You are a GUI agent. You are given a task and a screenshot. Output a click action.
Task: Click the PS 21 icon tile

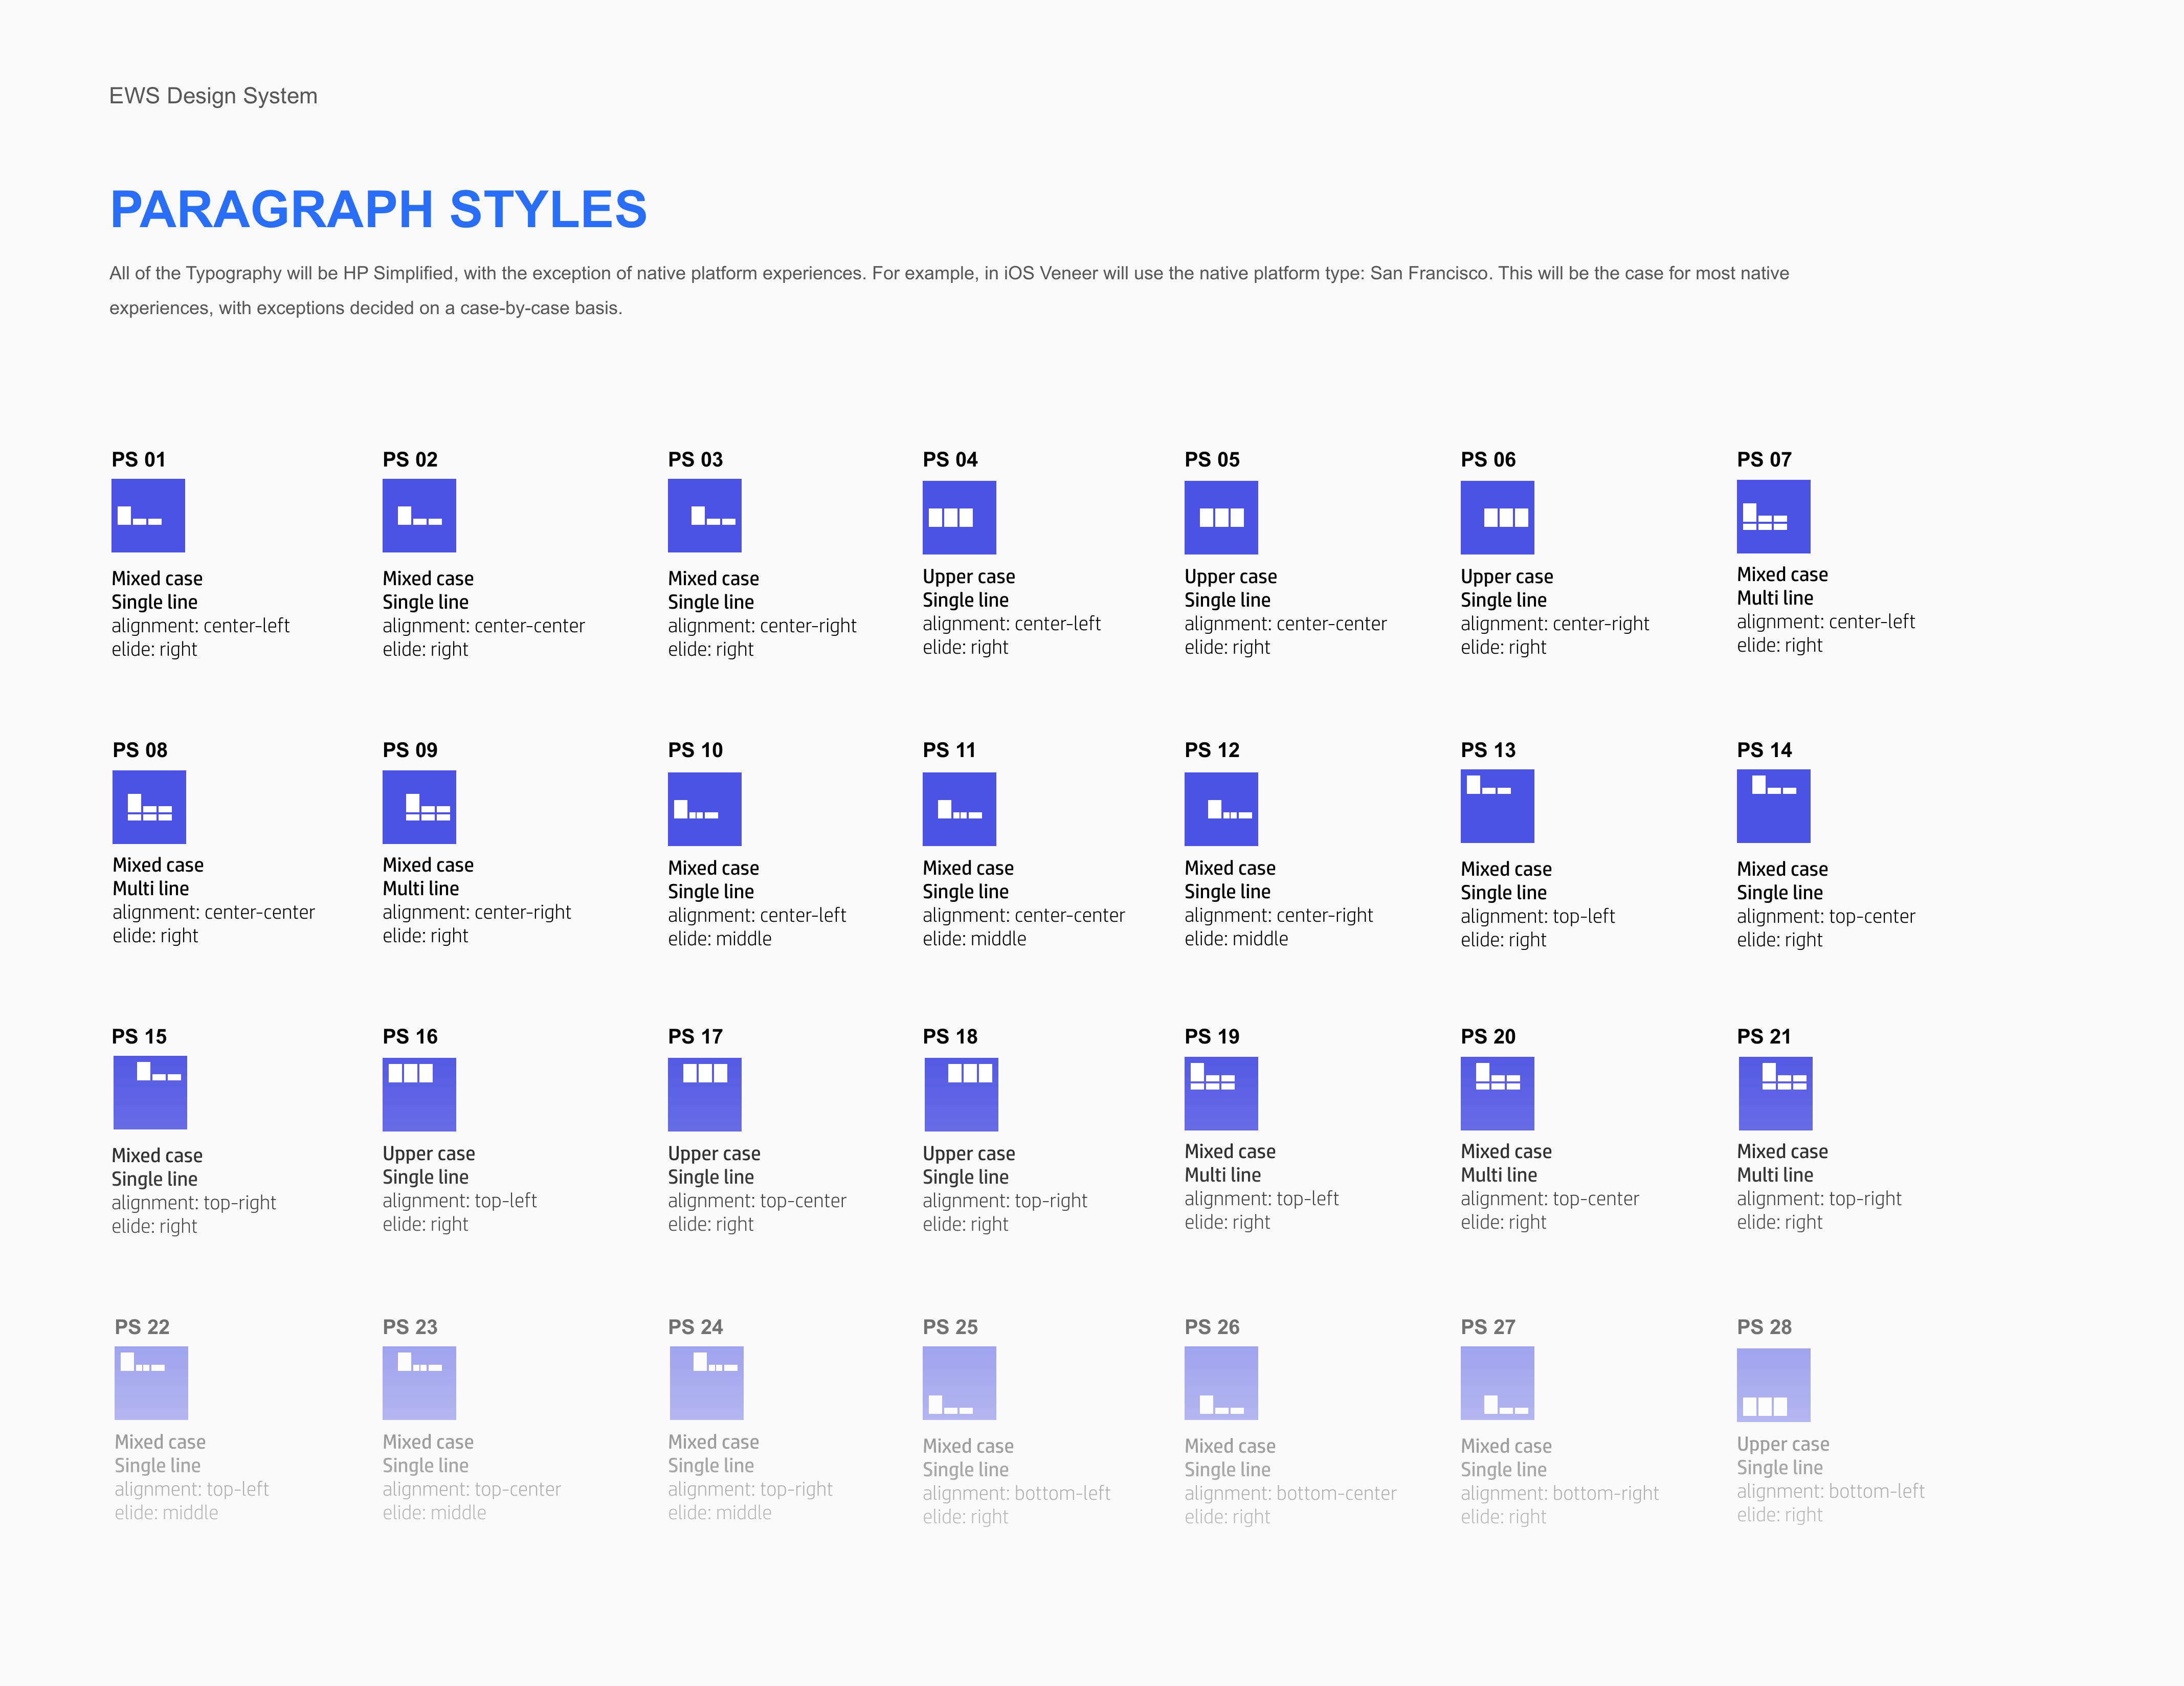tap(1775, 1094)
